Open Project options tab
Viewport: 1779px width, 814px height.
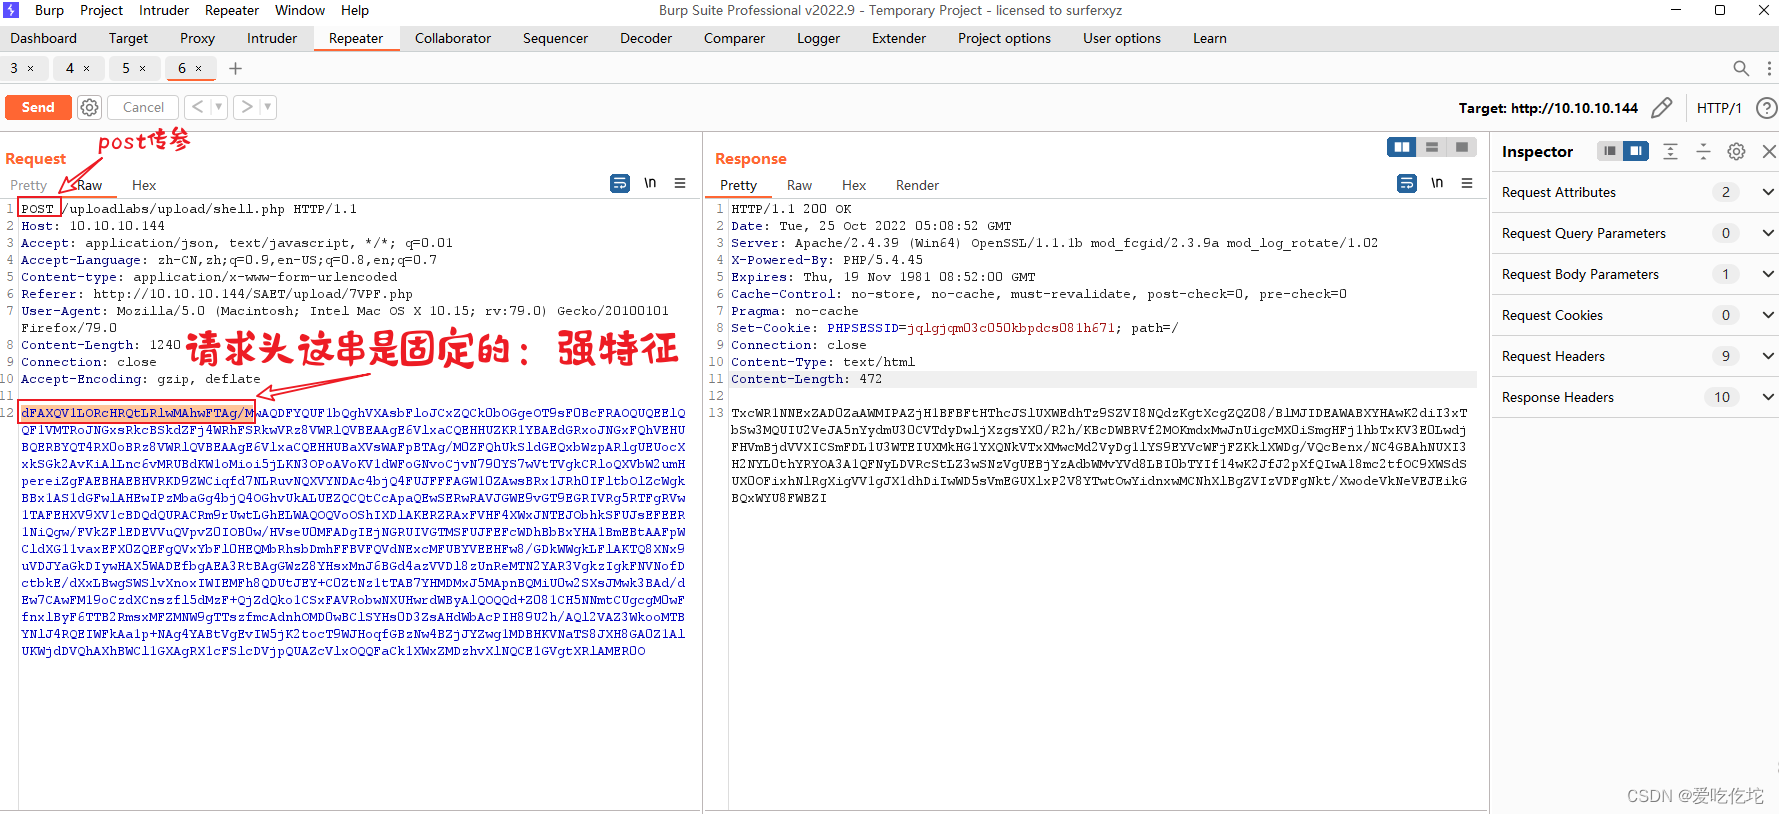point(1004,38)
